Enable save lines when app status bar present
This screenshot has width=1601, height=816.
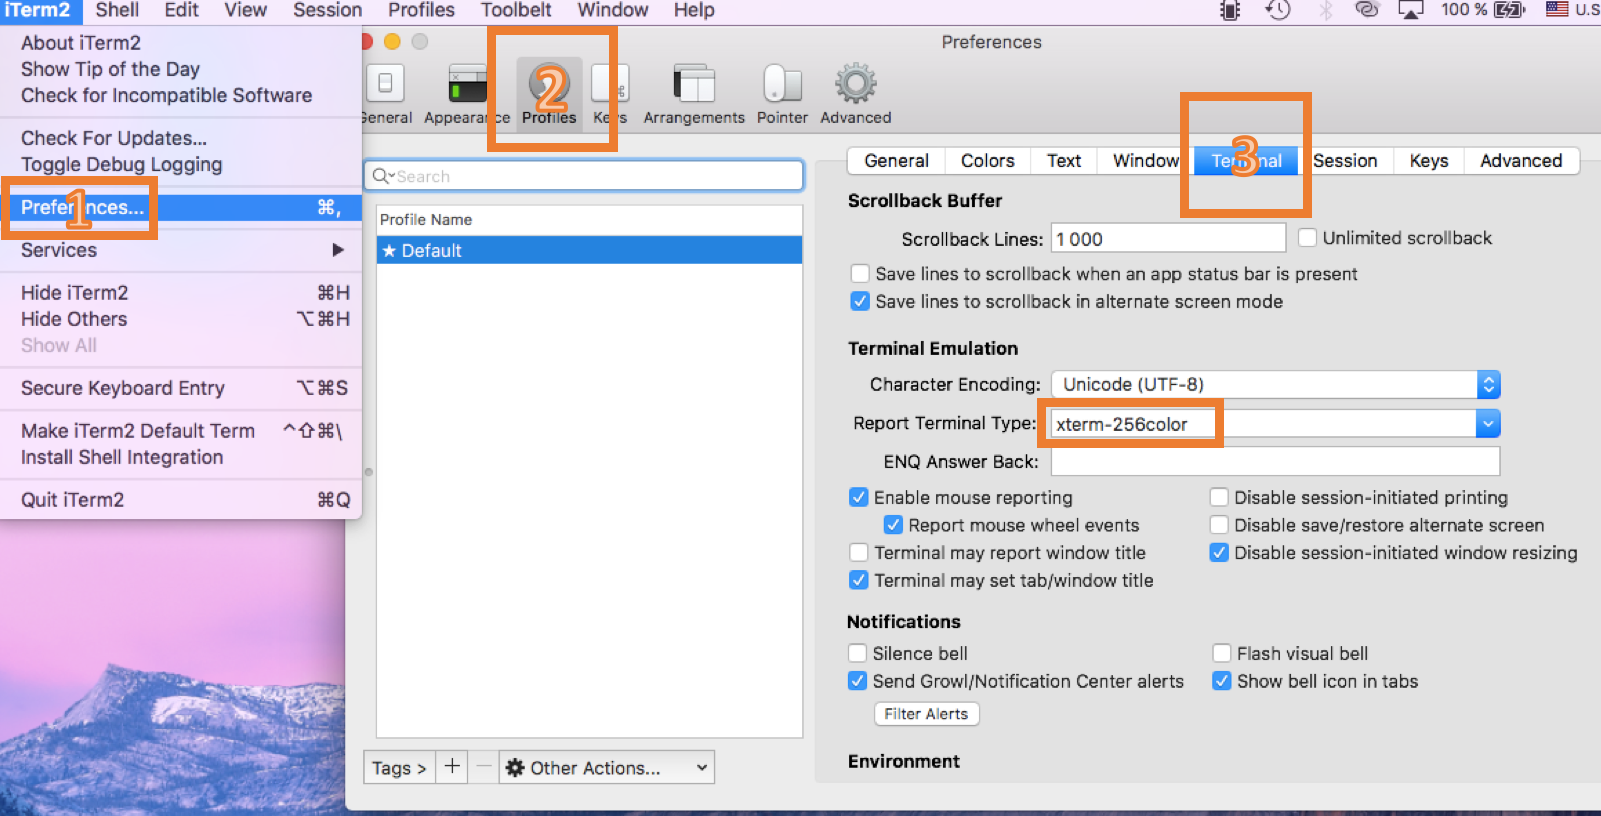[860, 274]
